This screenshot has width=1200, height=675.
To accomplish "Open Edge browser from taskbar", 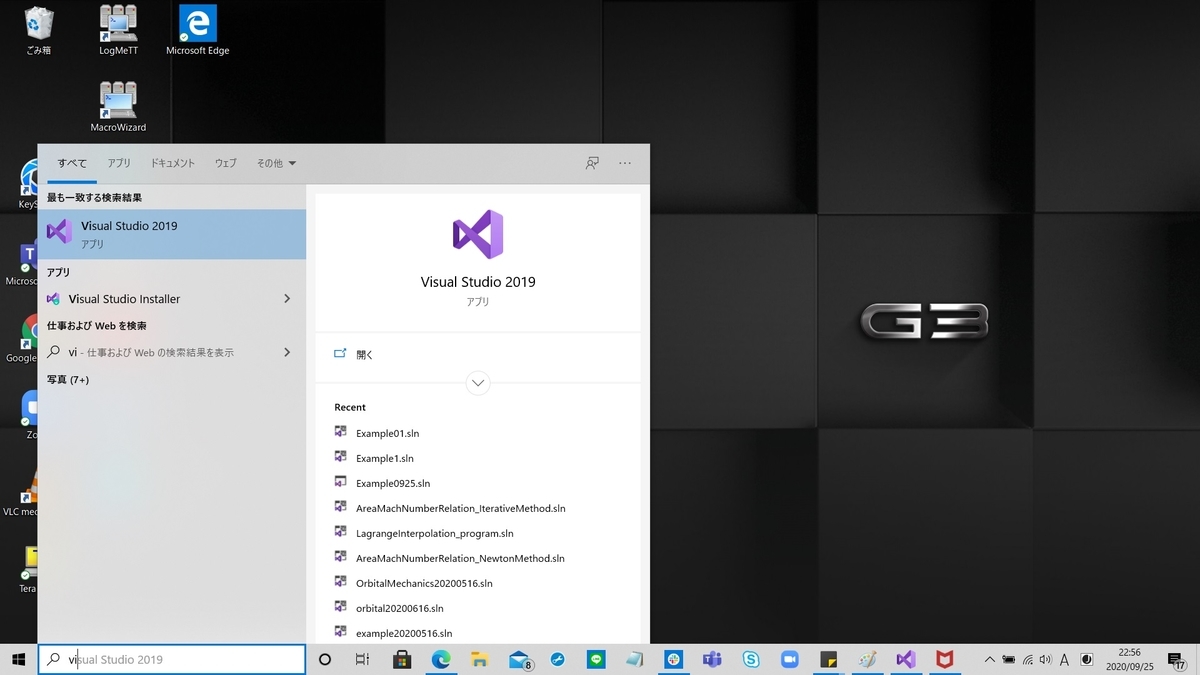I will (x=441, y=659).
